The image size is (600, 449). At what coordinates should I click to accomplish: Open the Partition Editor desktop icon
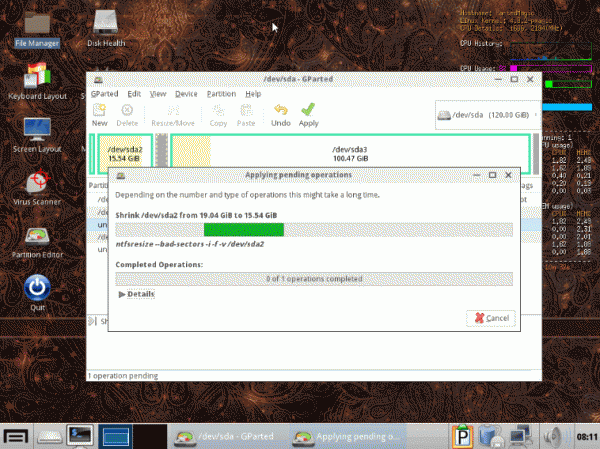click(37, 238)
